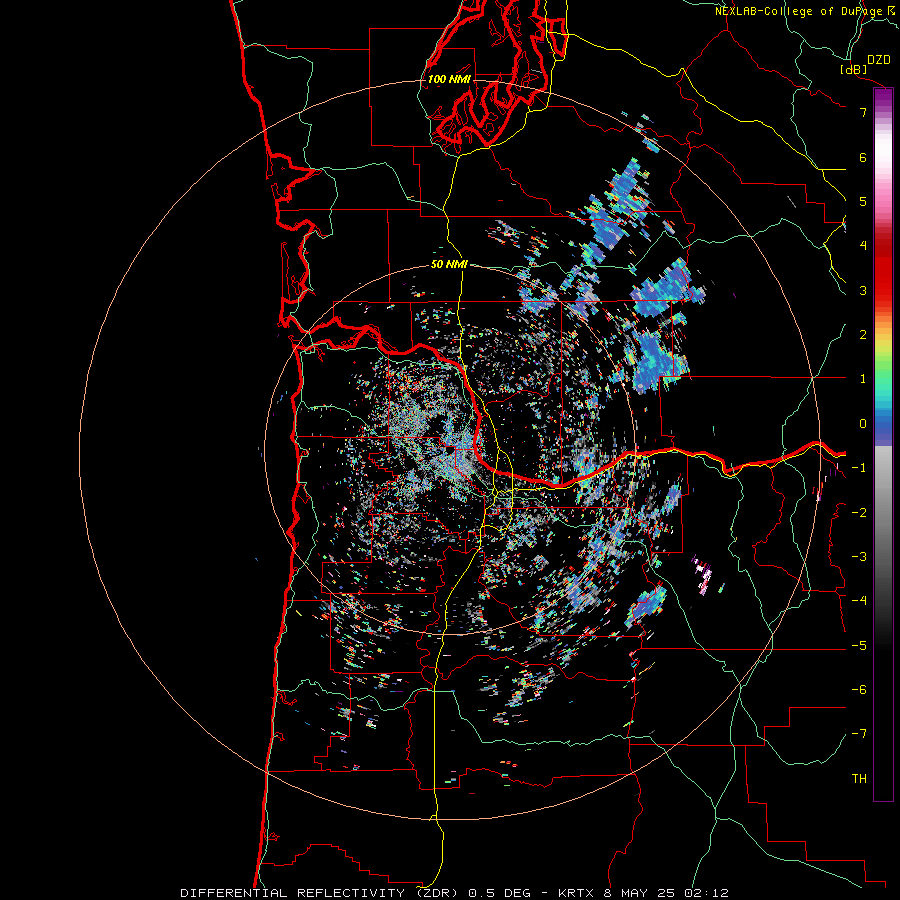Click the 1 value on the scale
The width and height of the screenshot is (900, 900).
pos(863,379)
